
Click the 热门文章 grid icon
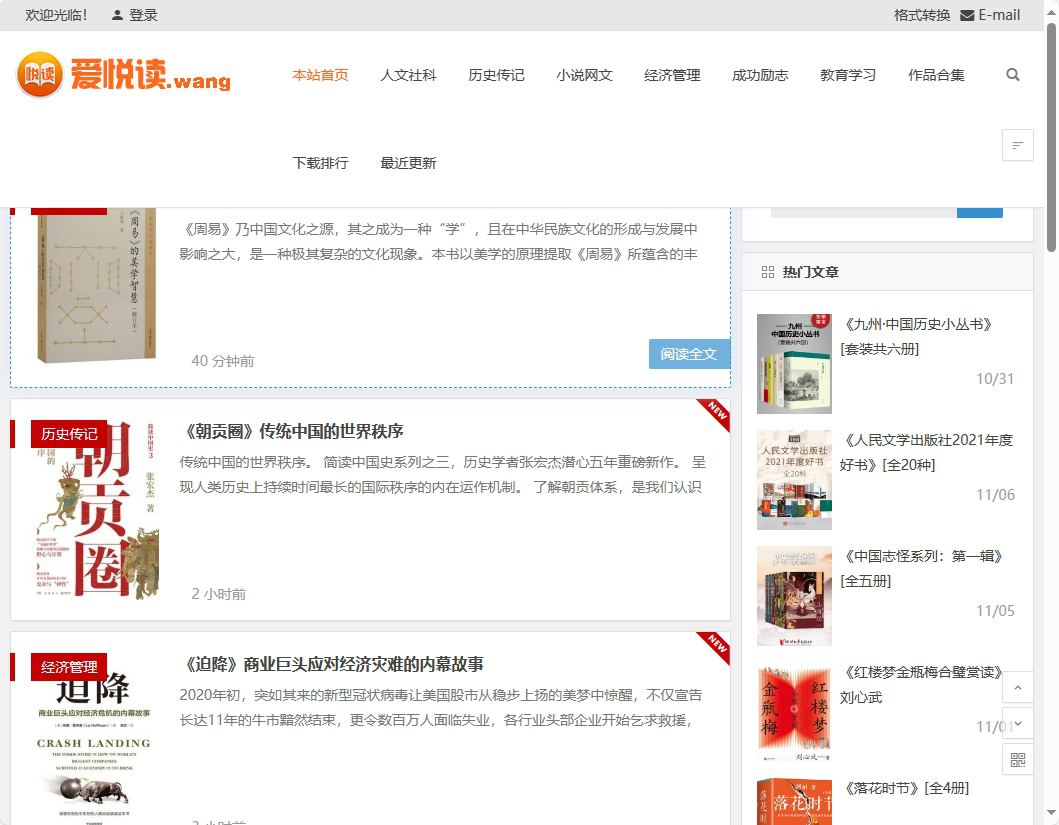(768, 272)
